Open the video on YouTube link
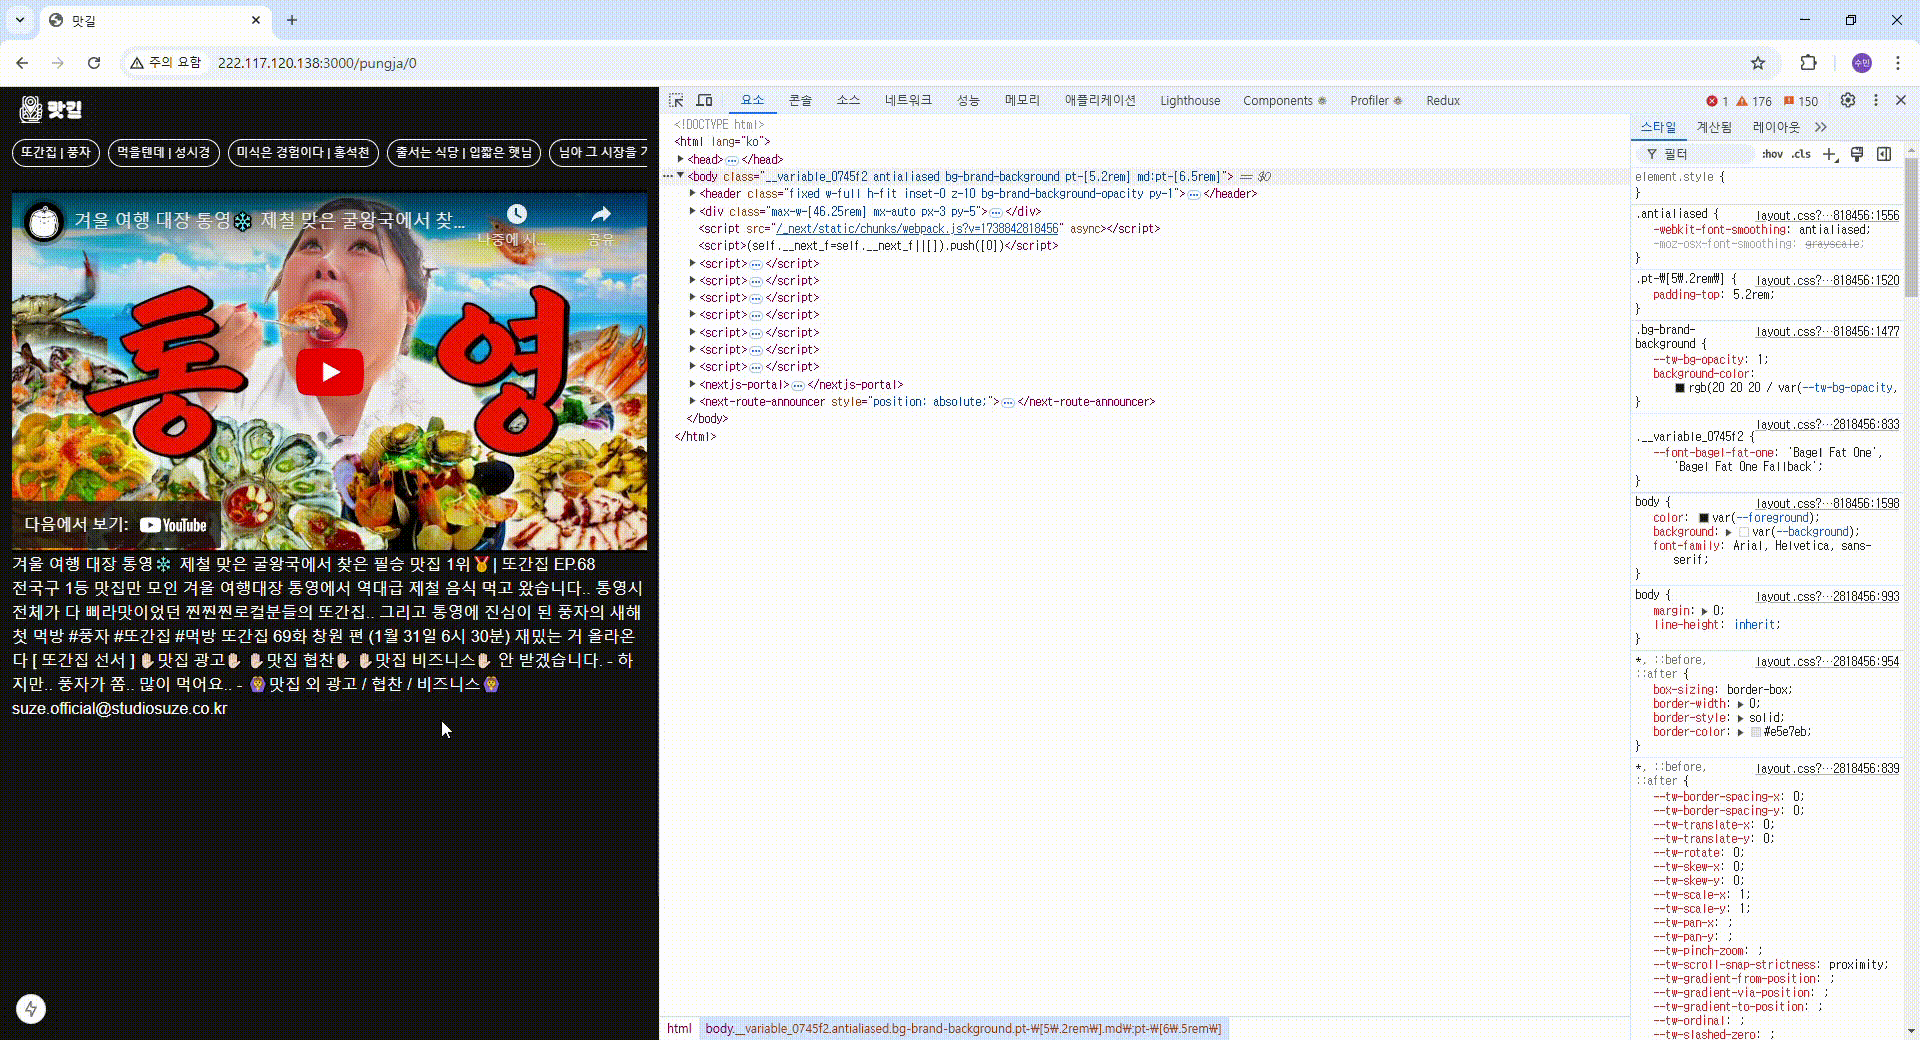The width and height of the screenshot is (1920, 1040). coord(115,525)
